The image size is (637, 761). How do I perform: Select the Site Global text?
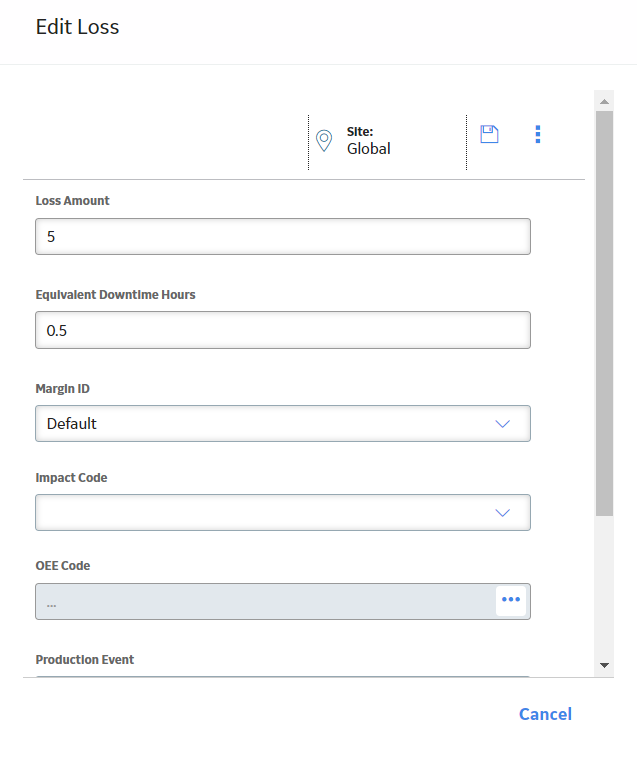[369, 149]
